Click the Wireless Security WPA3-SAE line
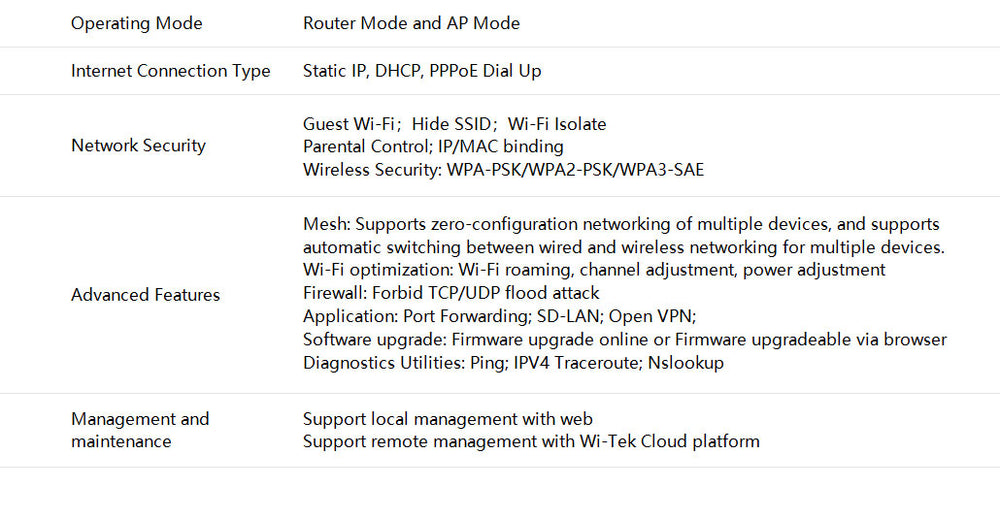1000x519 pixels. click(503, 170)
